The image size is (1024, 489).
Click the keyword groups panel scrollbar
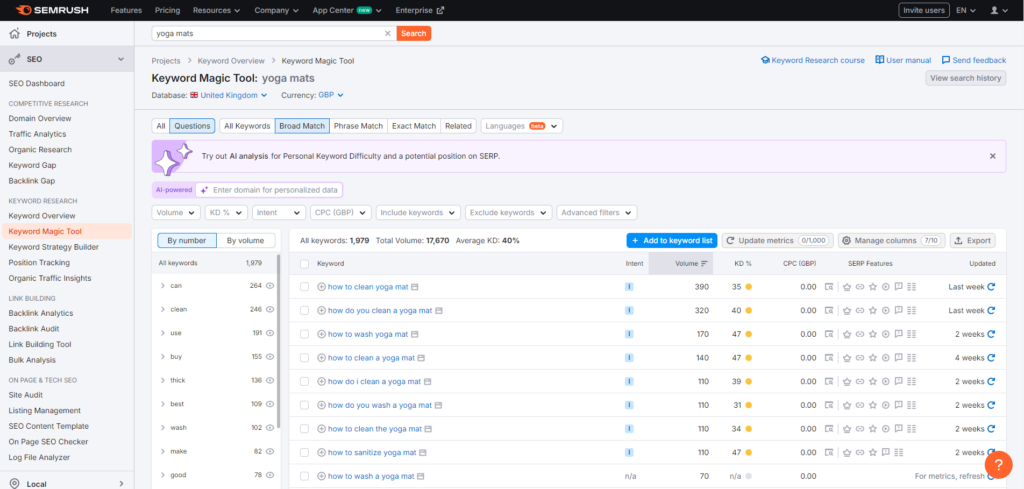pos(279,340)
